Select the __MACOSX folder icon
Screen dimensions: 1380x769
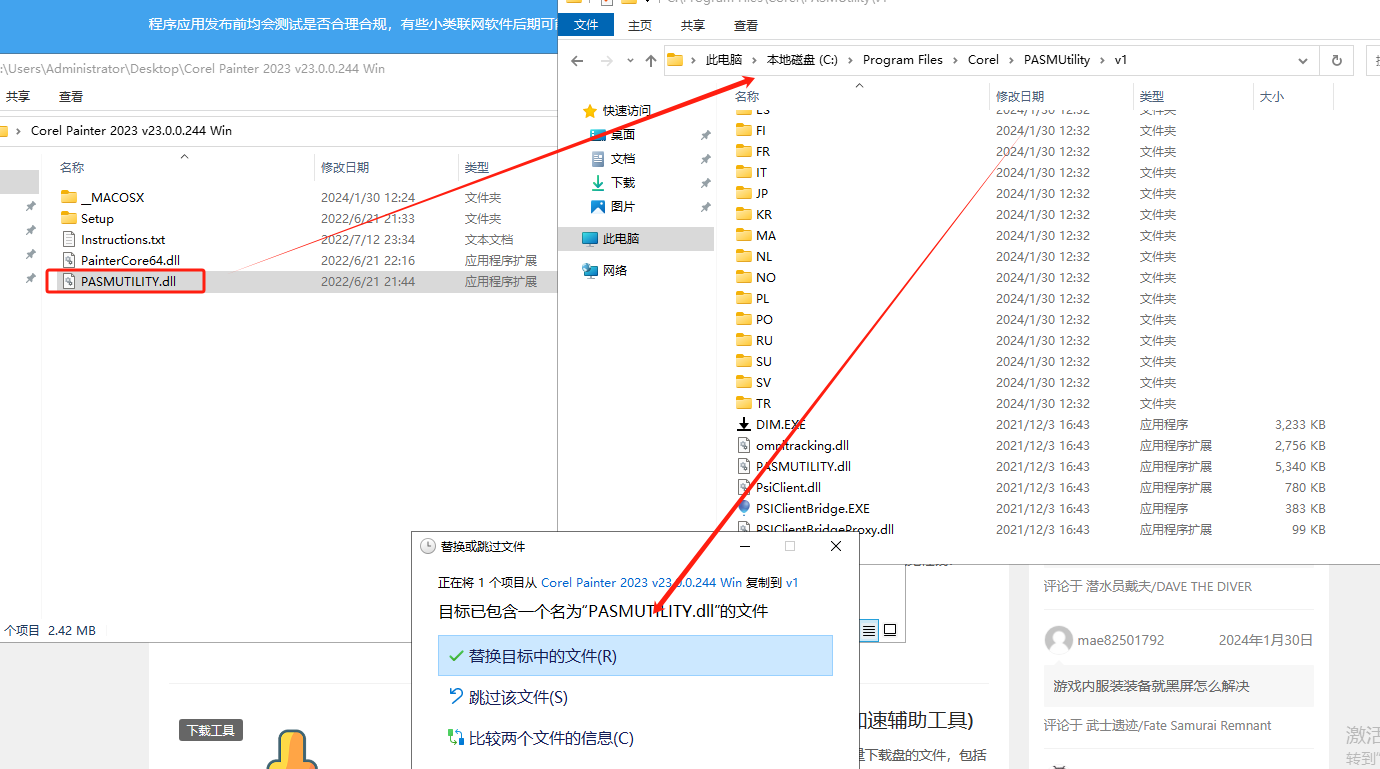click(x=68, y=197)
